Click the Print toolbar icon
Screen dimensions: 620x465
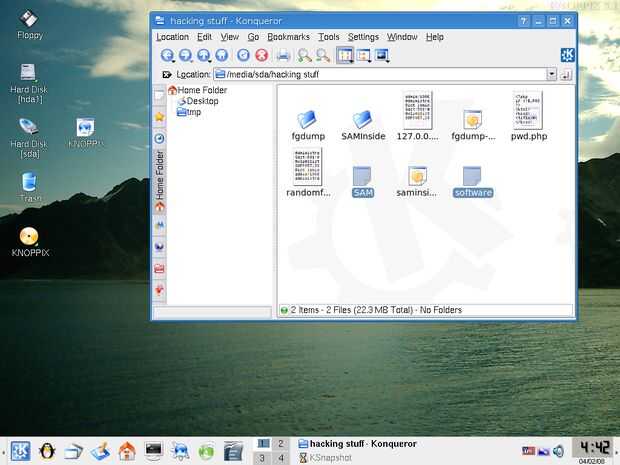coord(283,55)
